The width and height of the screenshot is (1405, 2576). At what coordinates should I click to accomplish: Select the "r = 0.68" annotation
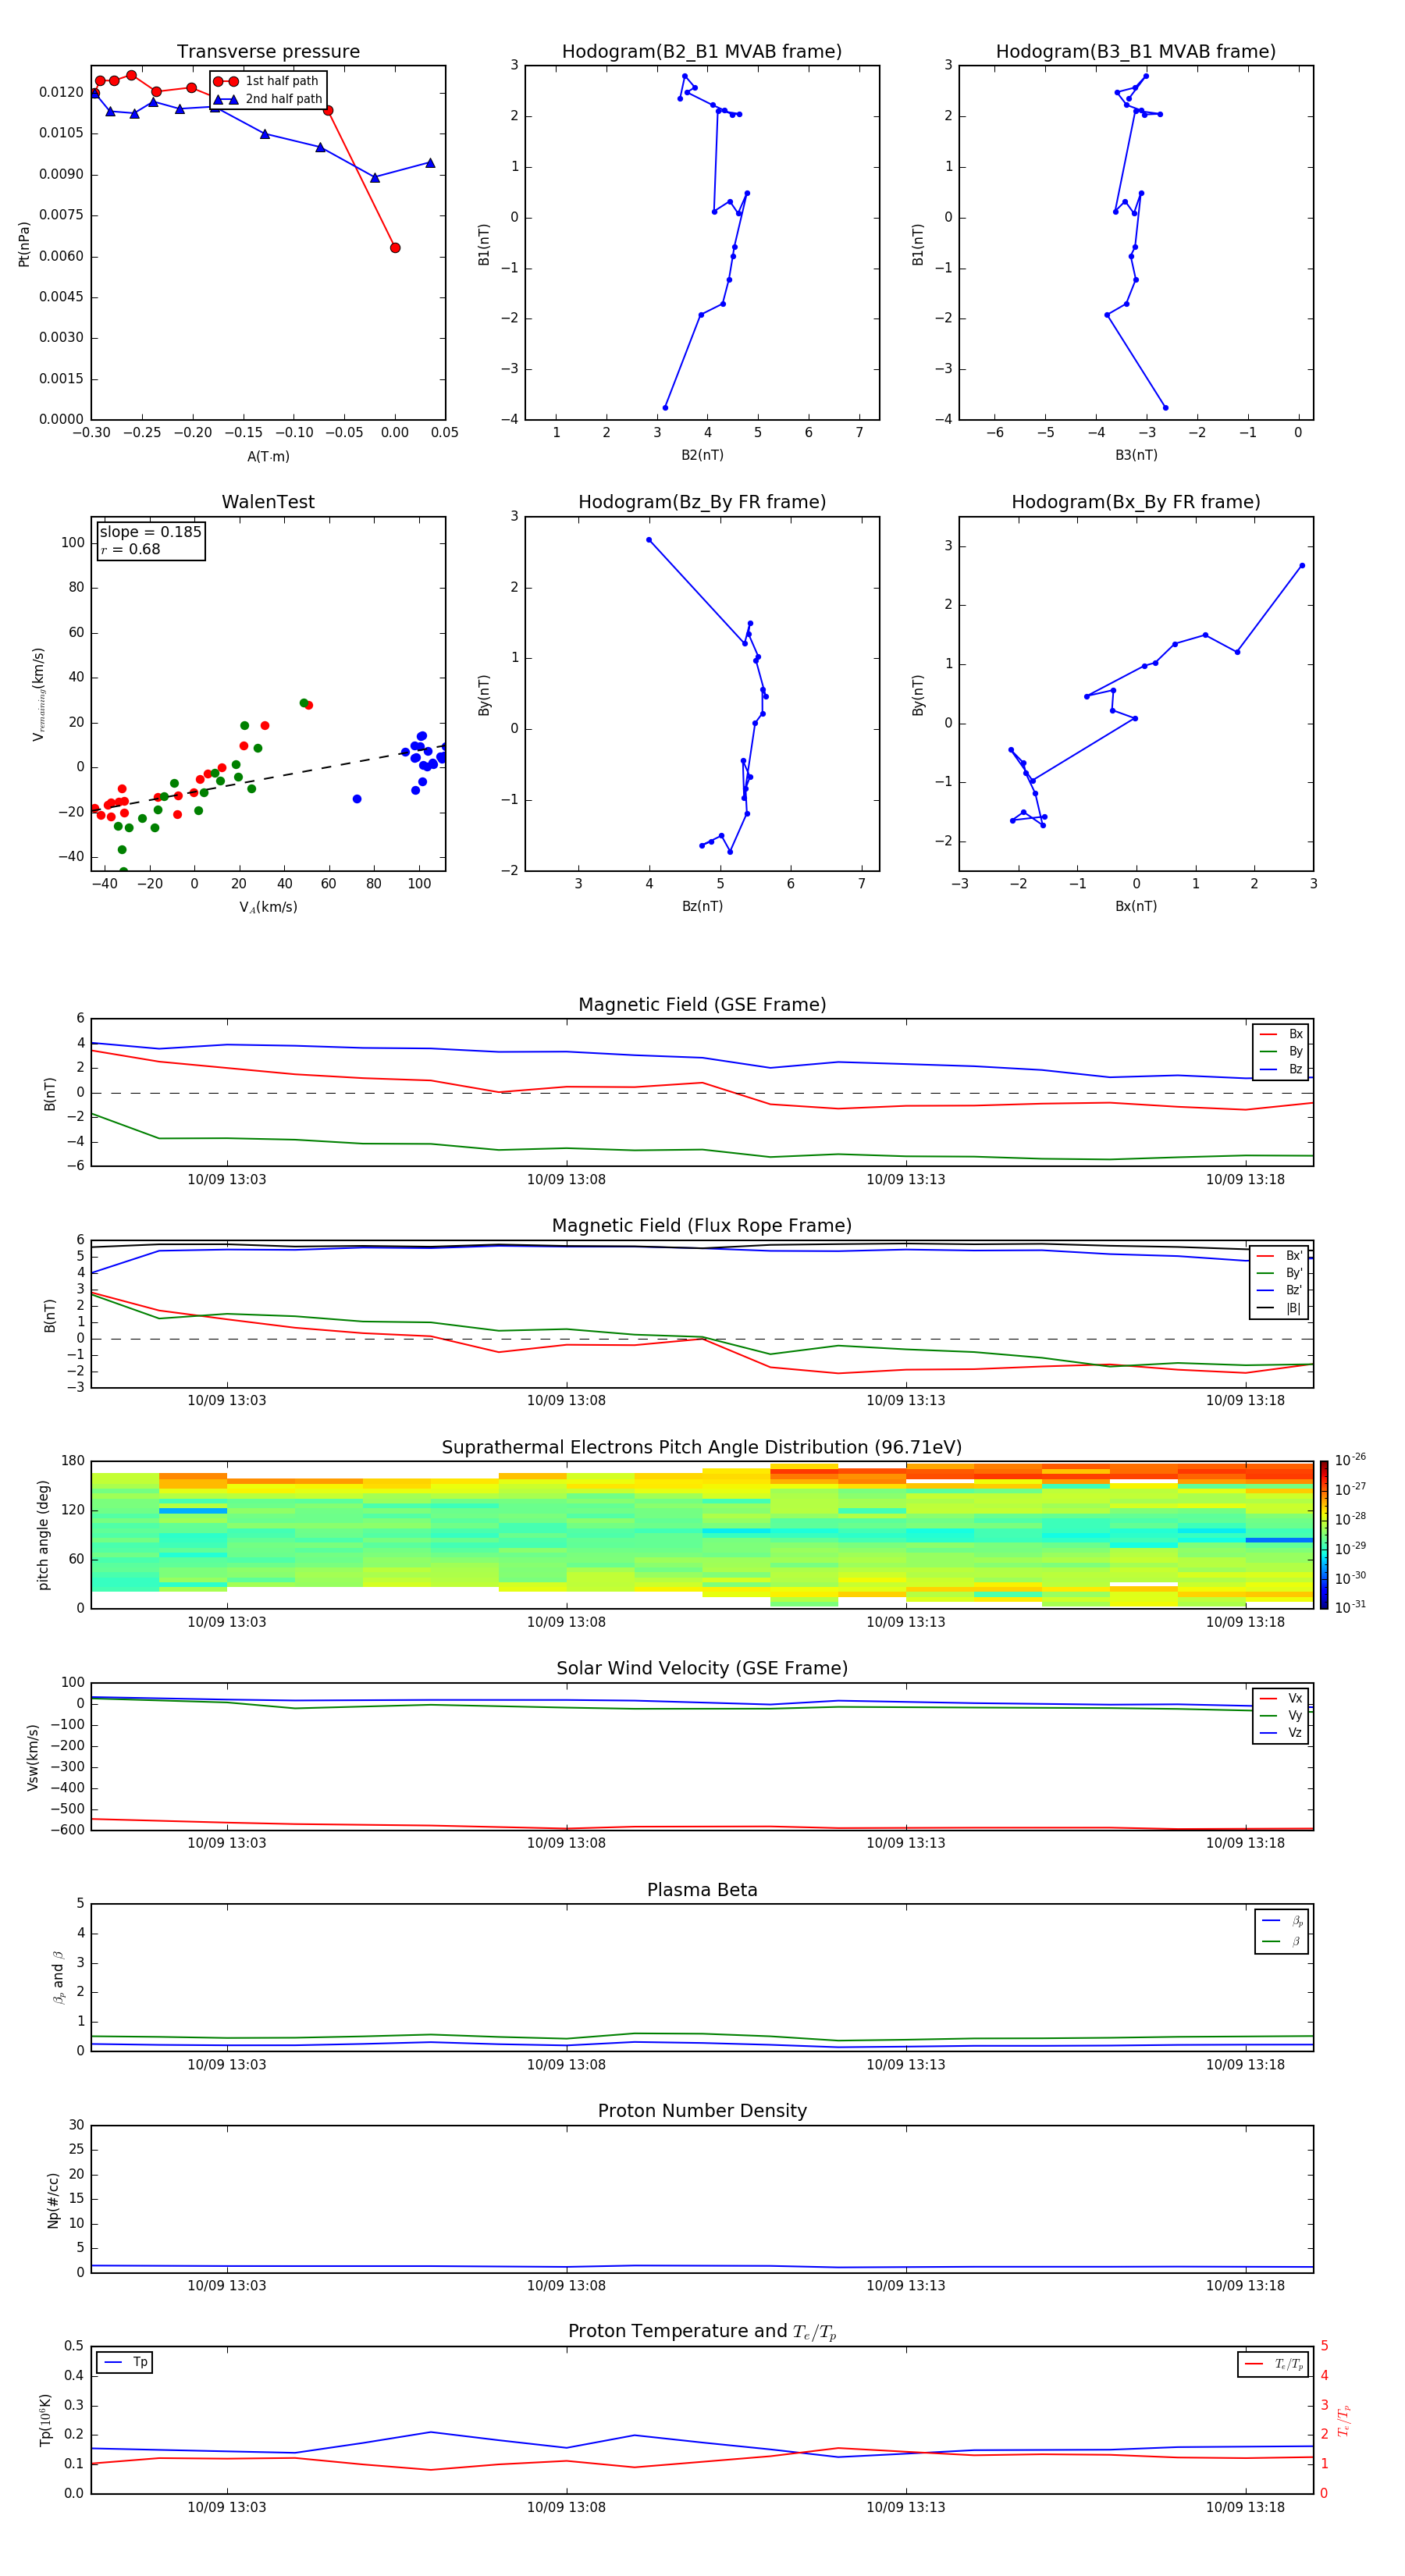pyautogui.click(x=130, y=549)
